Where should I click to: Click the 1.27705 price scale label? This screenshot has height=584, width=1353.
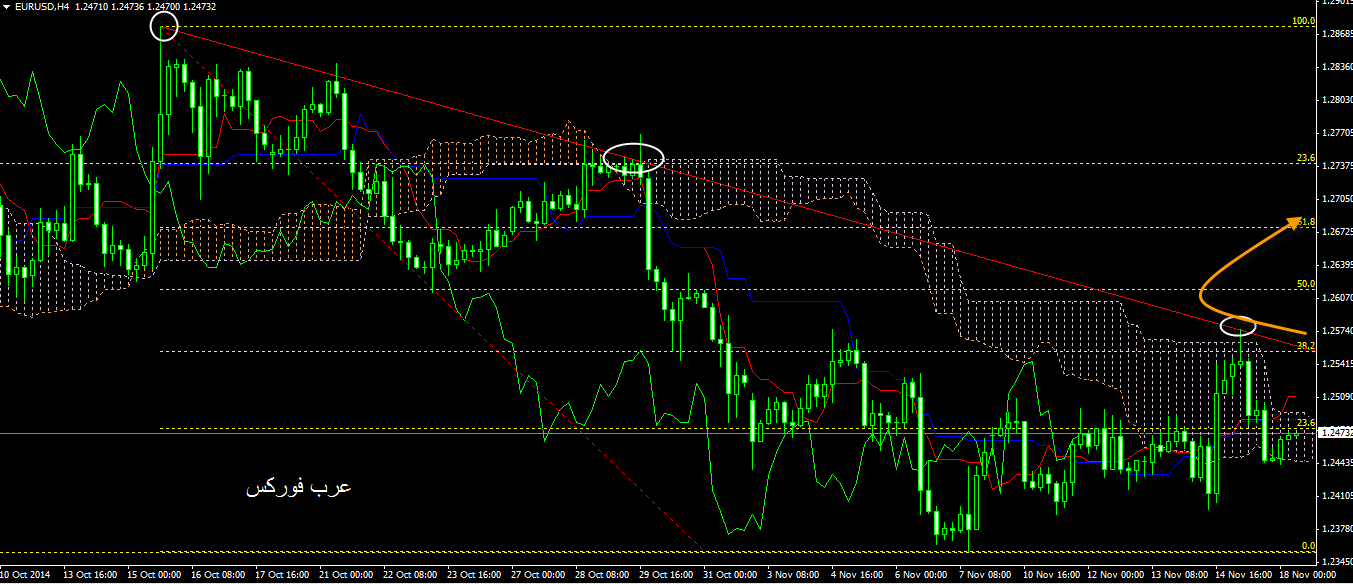[x=1337, y=133]
